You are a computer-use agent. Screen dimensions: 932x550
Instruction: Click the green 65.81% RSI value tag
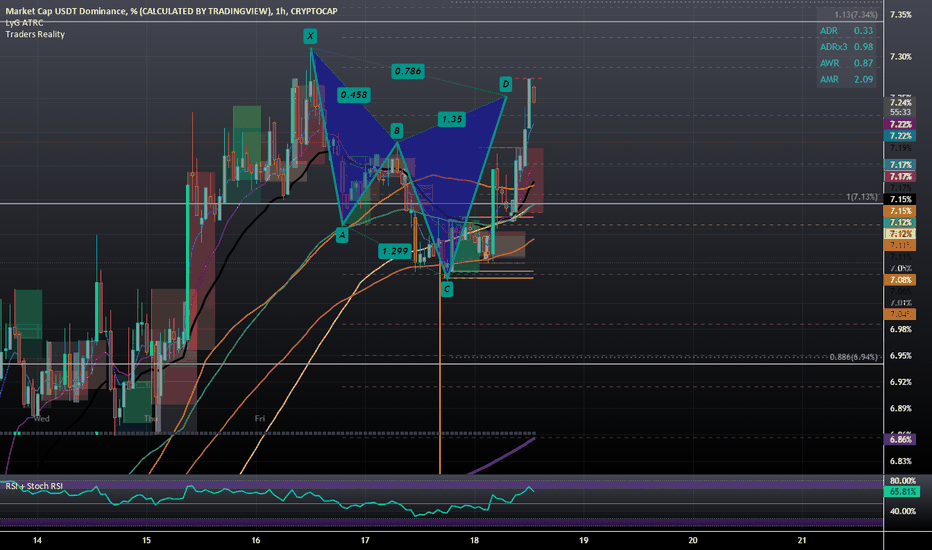click(902, 492)
